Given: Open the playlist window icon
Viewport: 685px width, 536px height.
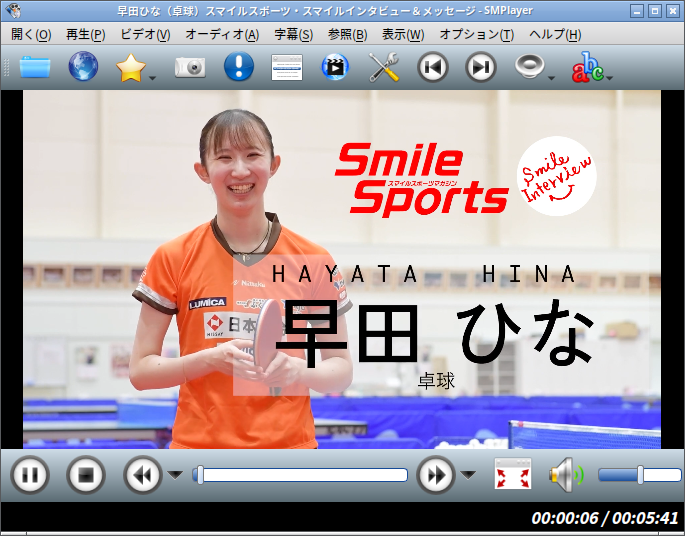Looking at the screenshot, I should (287, 67).
